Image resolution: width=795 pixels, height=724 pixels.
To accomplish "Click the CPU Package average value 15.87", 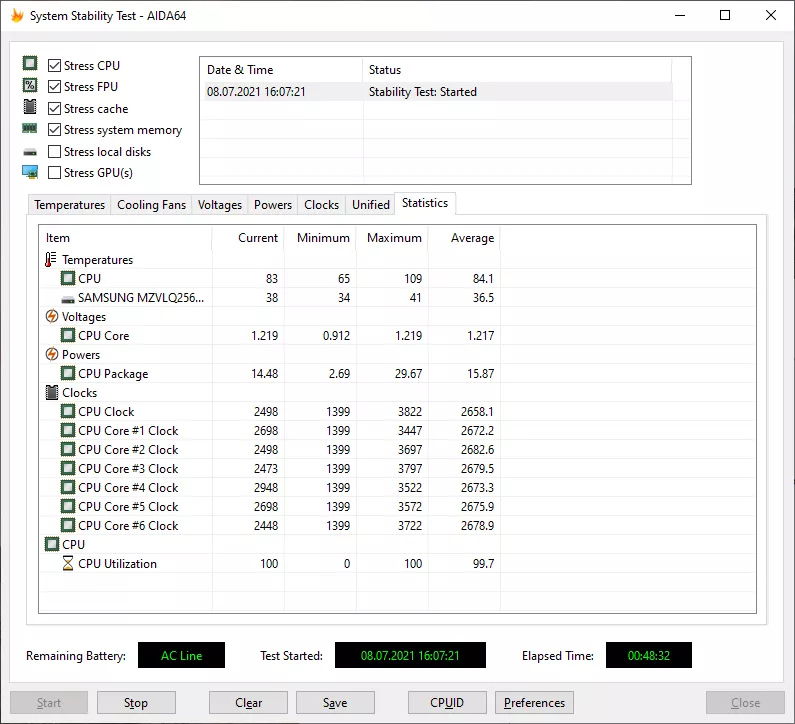I will pos(480,374).
